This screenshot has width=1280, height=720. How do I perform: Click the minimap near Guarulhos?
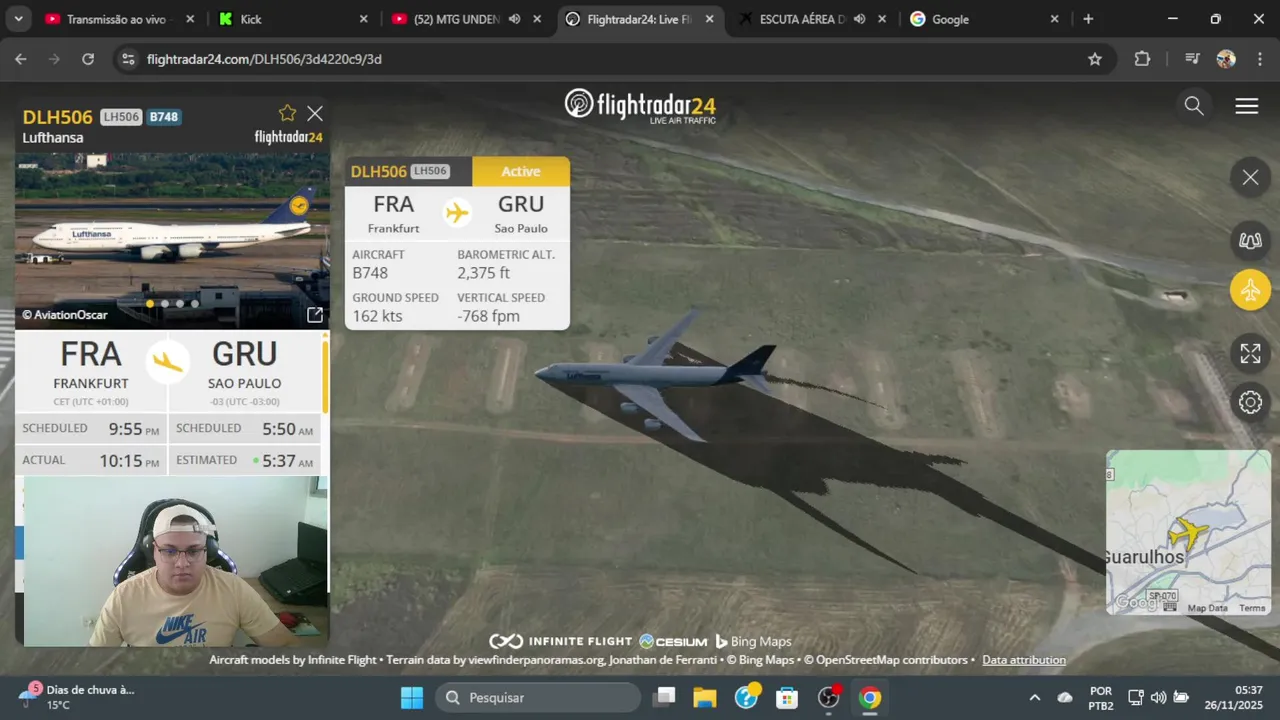pos(1188,532)
